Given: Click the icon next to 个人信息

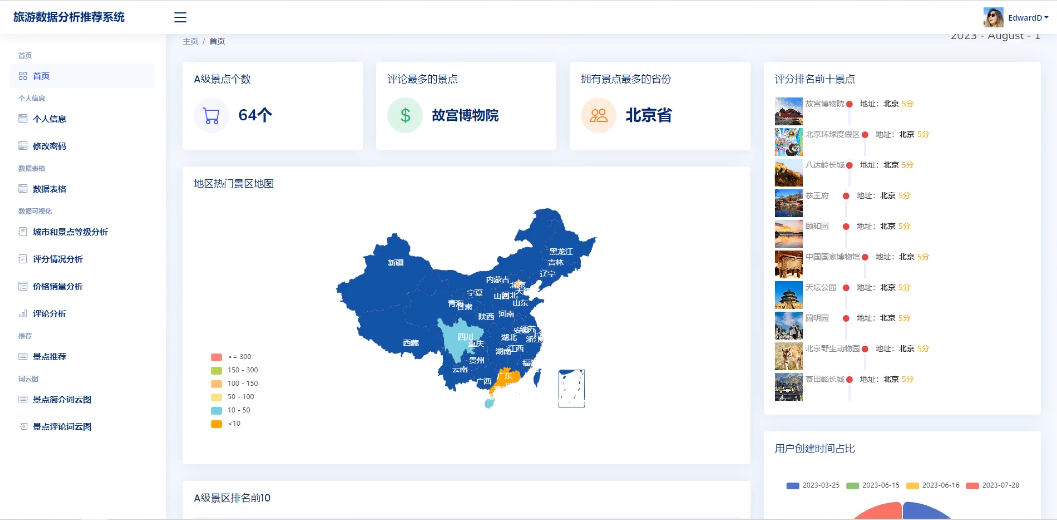Looking at the screenshot, I should [x=23, y=119].
